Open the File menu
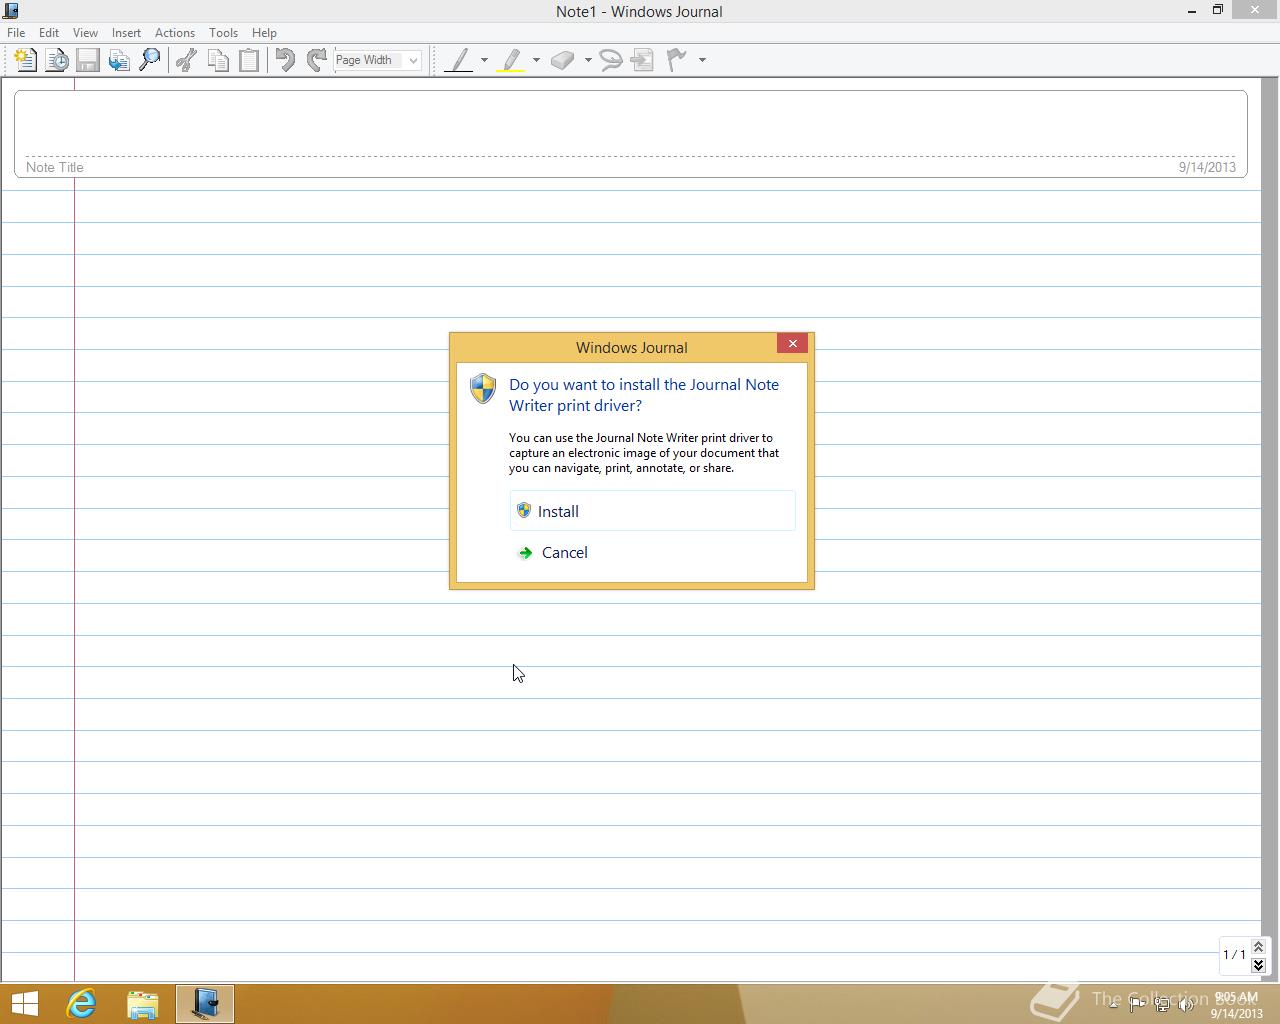Image resolution: width=1280 pixels, height=1024 pixels. (x=16, y=33)
